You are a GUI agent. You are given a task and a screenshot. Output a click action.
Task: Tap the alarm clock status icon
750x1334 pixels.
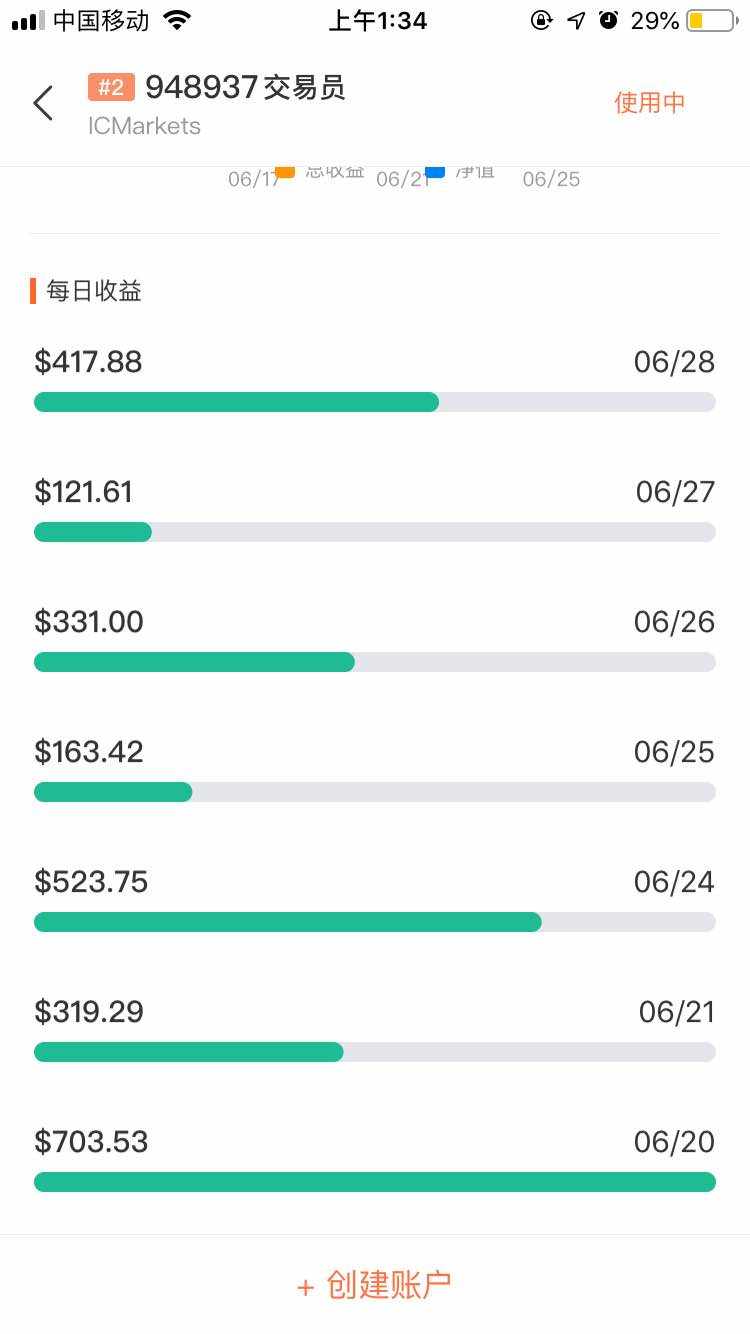point(608,20)
